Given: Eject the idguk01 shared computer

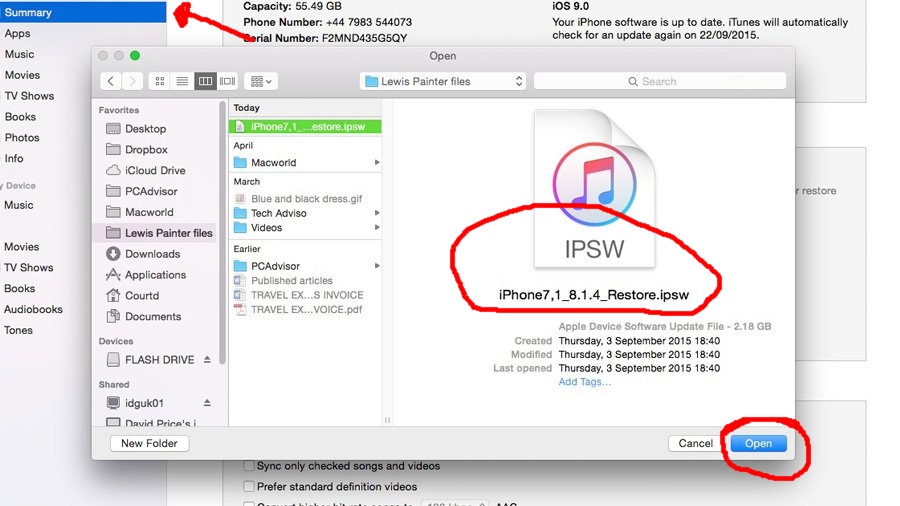Looking at the screenshot, I should pos(207,403).
